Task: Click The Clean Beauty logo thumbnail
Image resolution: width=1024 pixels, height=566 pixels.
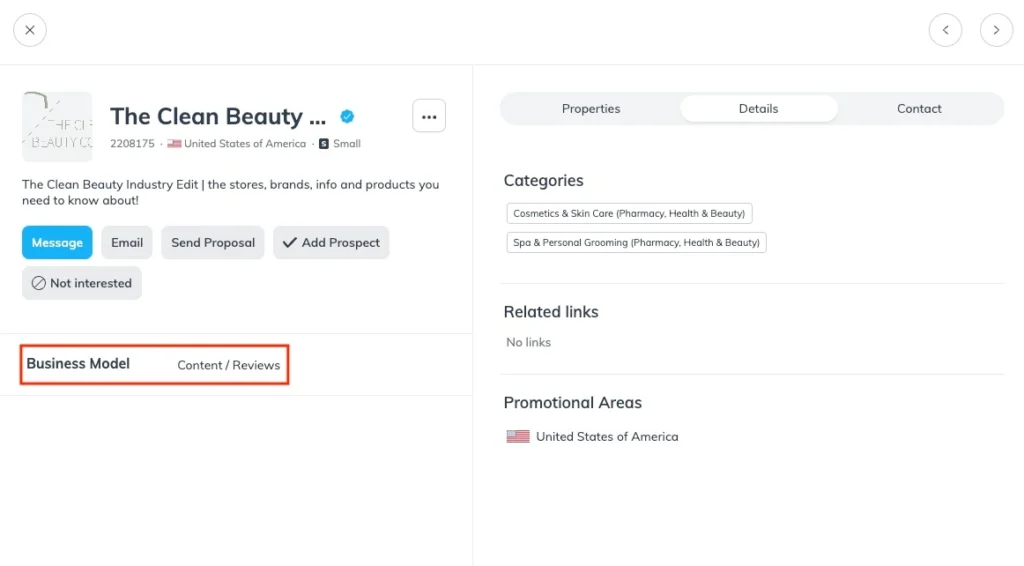Action: pyautogui.click(x=57, y=127)
